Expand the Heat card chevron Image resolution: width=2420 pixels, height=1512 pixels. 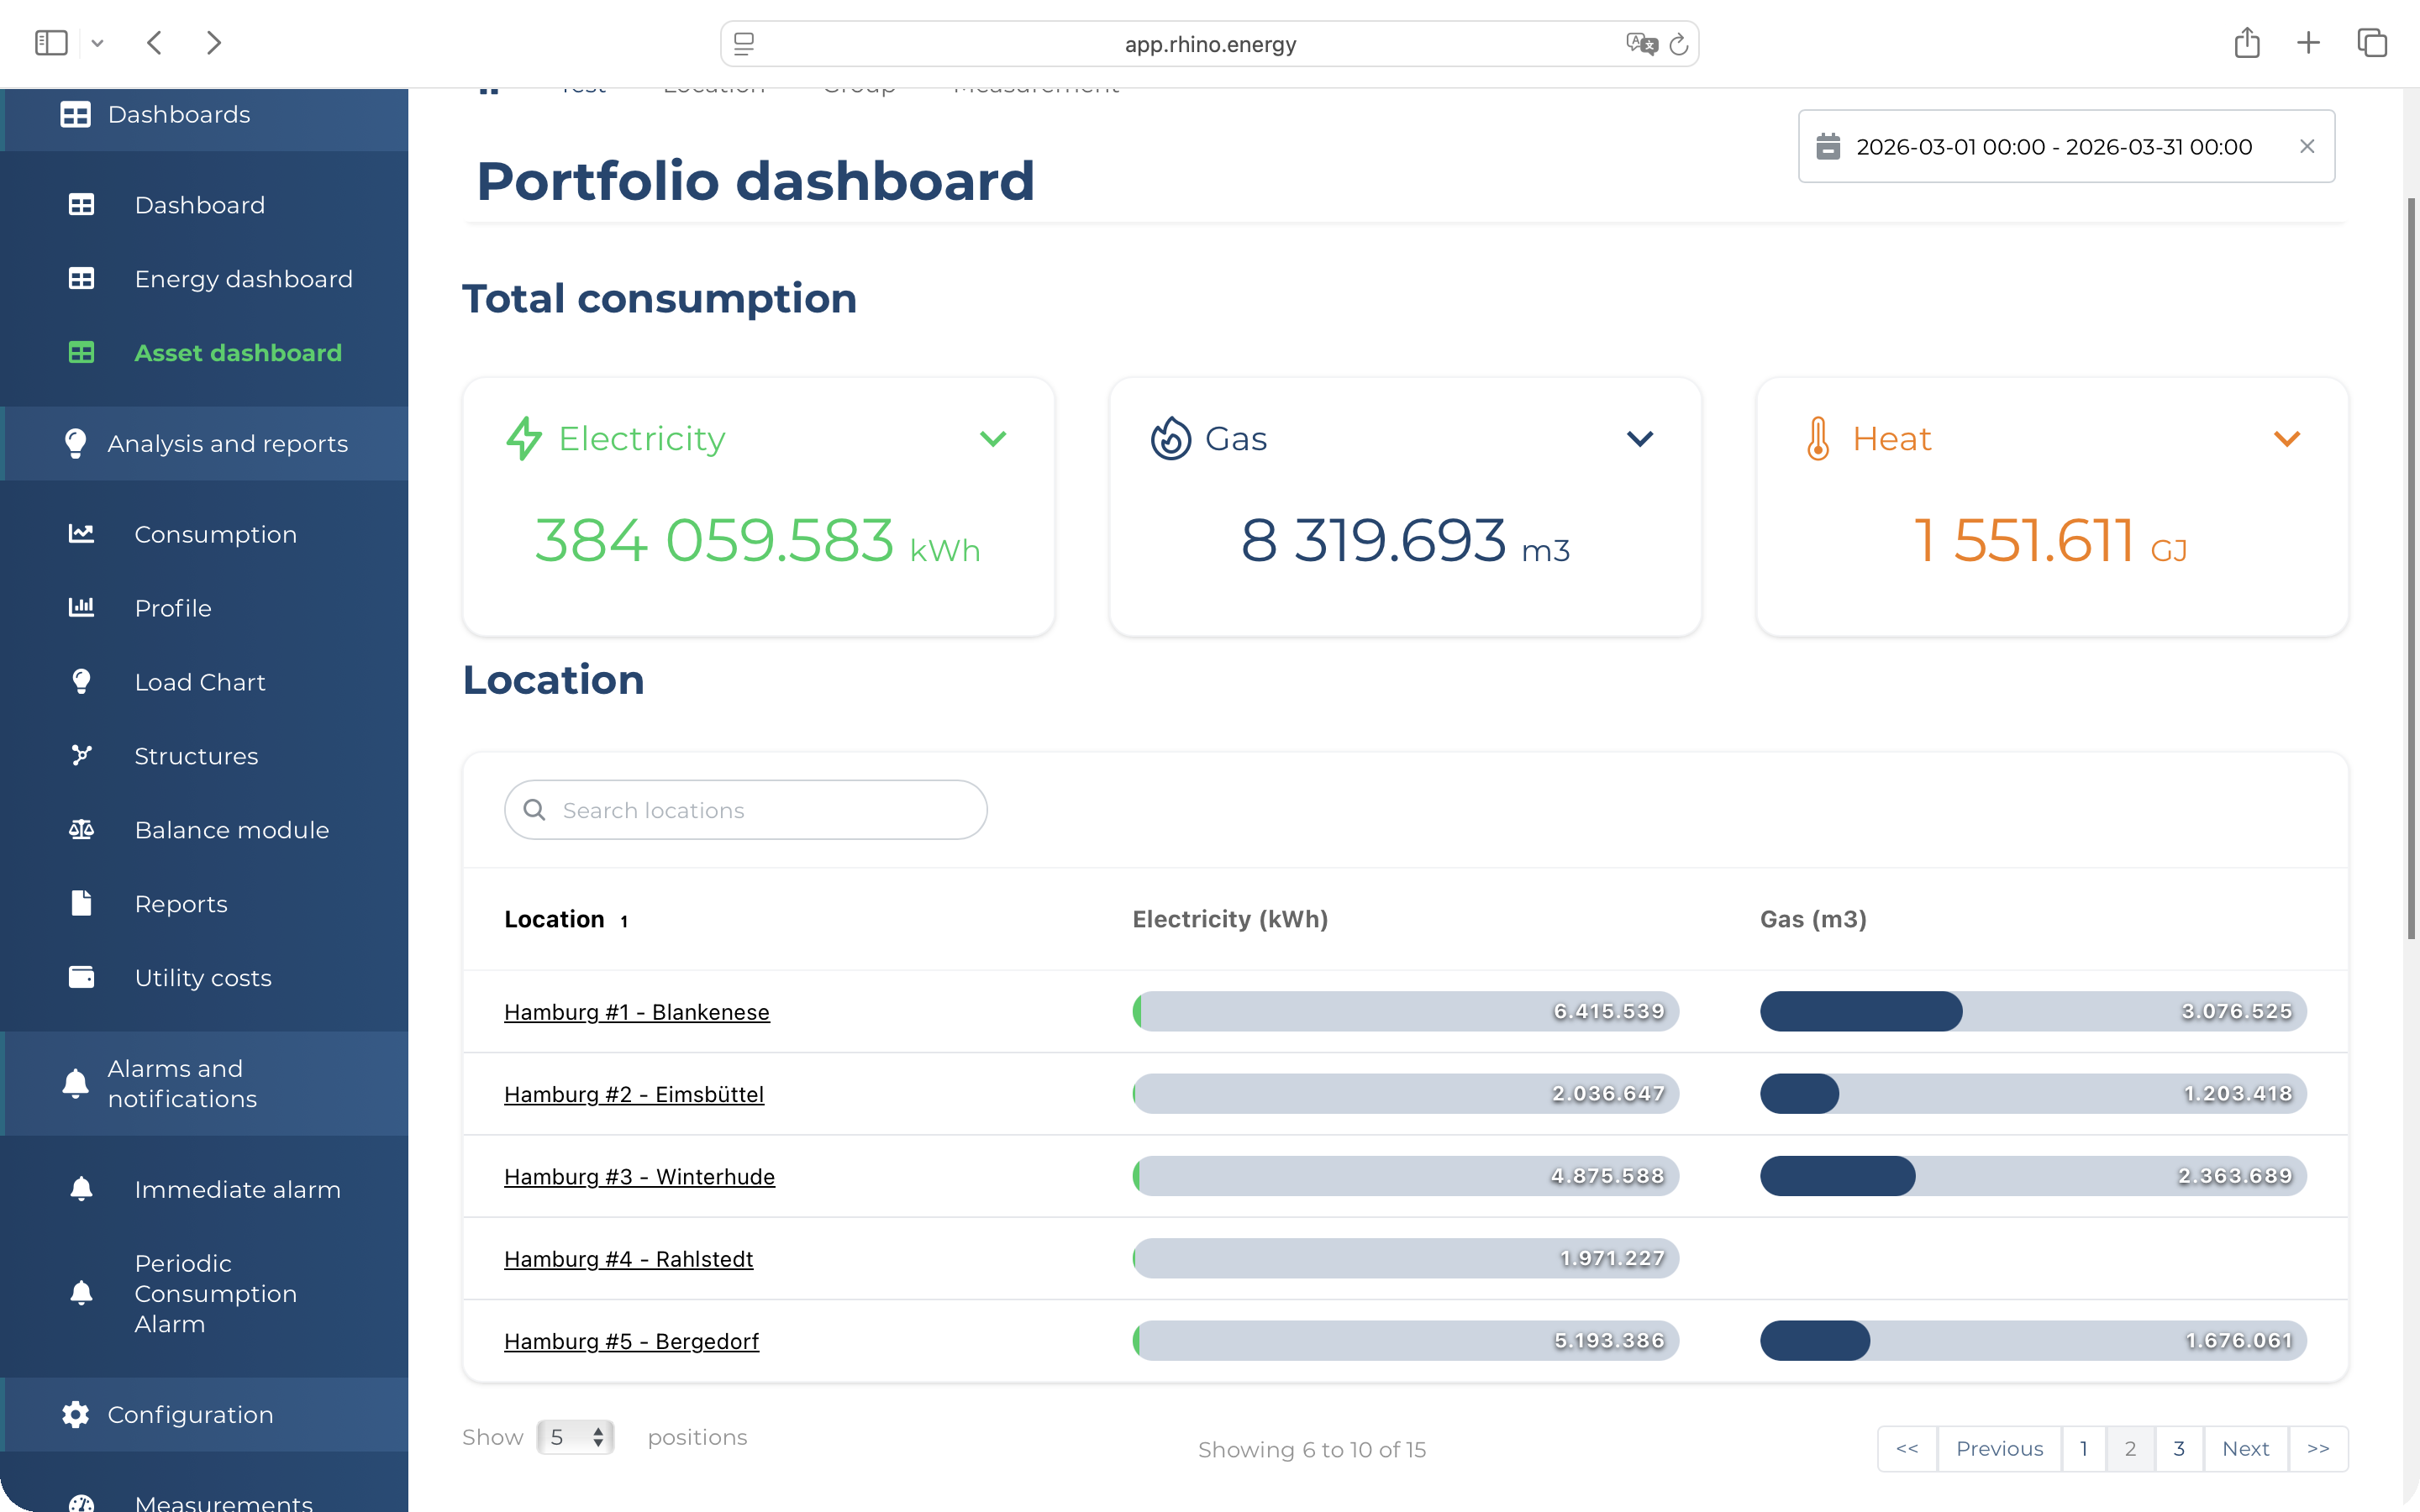coord(2287,439)
